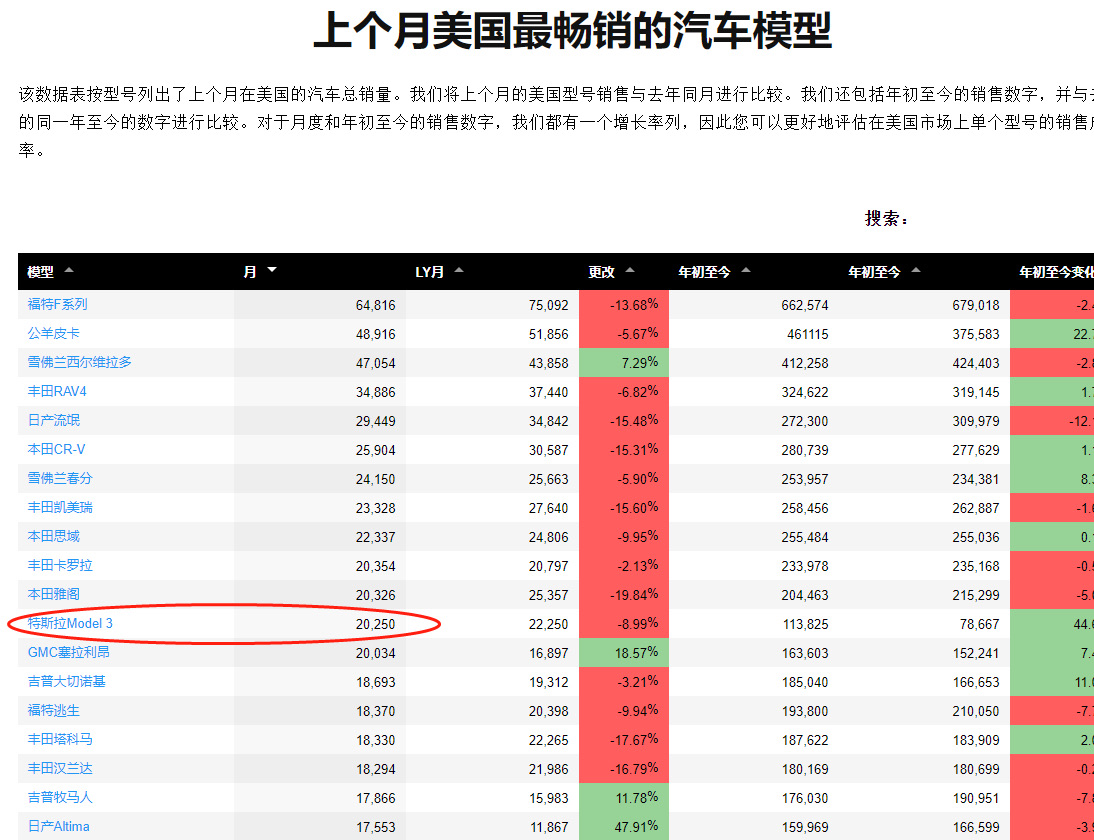Click the green 18.57% change cell

tap(624, 652)
